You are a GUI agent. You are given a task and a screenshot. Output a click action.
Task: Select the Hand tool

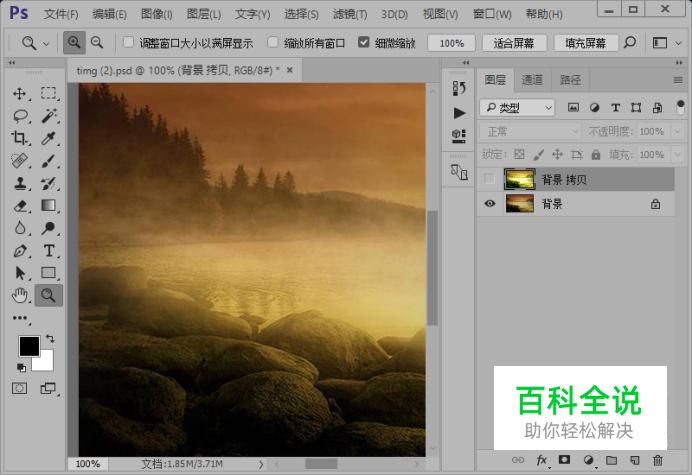[x=19, y=295]
